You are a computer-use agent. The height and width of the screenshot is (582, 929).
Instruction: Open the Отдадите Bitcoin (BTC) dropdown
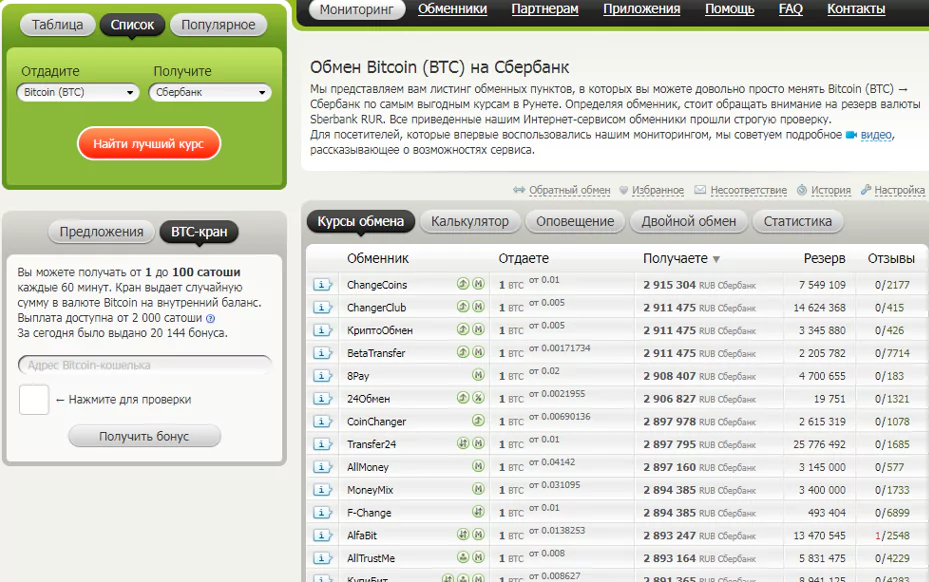pos(78,92)
